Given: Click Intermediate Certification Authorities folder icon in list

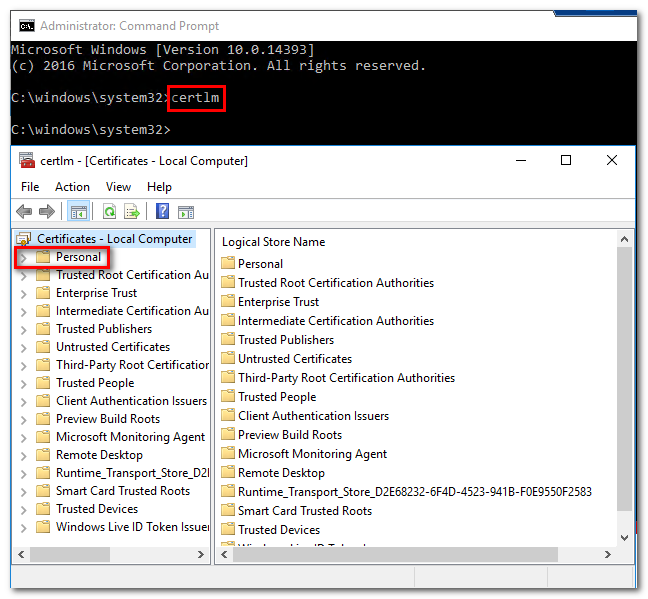Looking at the screenshot, I should [228, 320].
